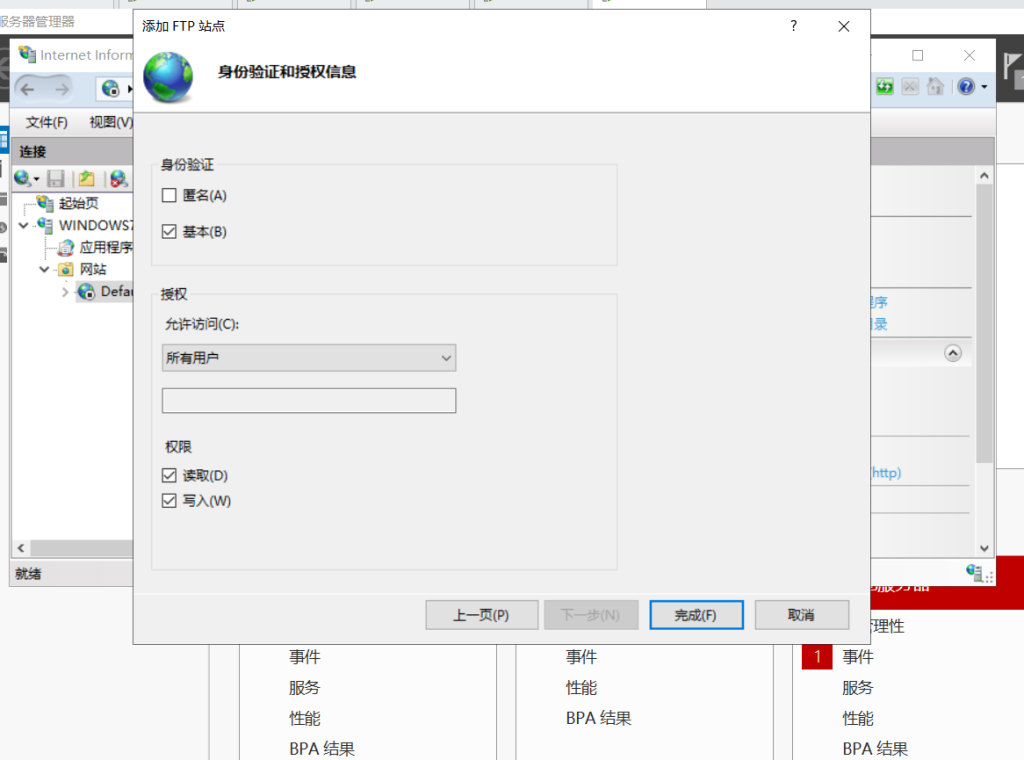This screenshot has width=1024, height=760.
Task: Click the Home icon in IIS toolbar
Action: pos(936,87)
